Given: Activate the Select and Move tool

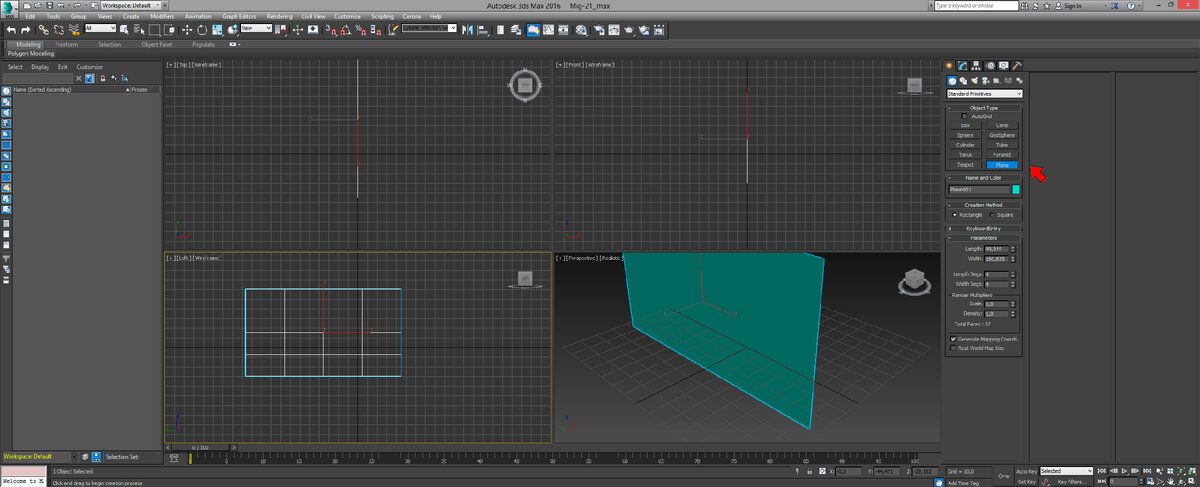Looking at the screenshot, I should [x=187, y=30].
